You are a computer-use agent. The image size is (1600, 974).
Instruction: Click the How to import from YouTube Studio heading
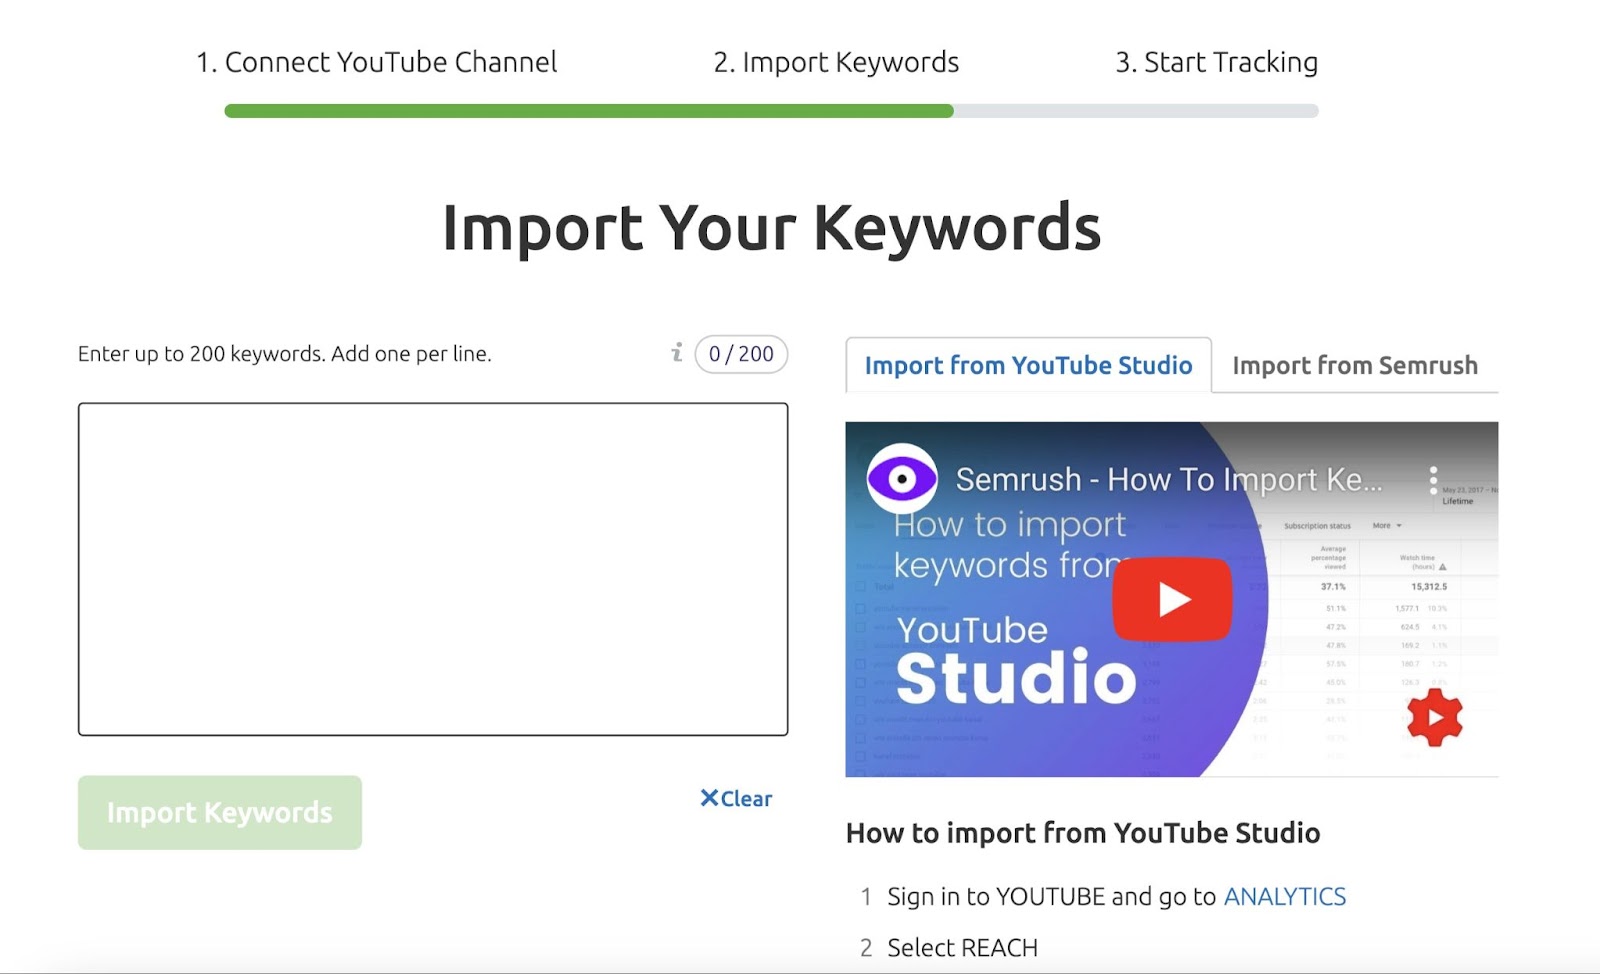tap(1083, 833)
